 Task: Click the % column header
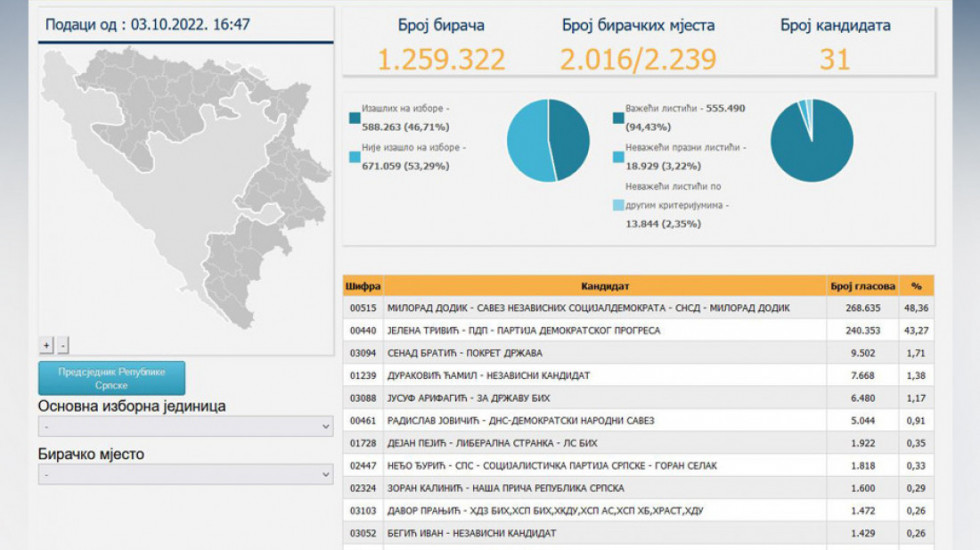[916, 286]
